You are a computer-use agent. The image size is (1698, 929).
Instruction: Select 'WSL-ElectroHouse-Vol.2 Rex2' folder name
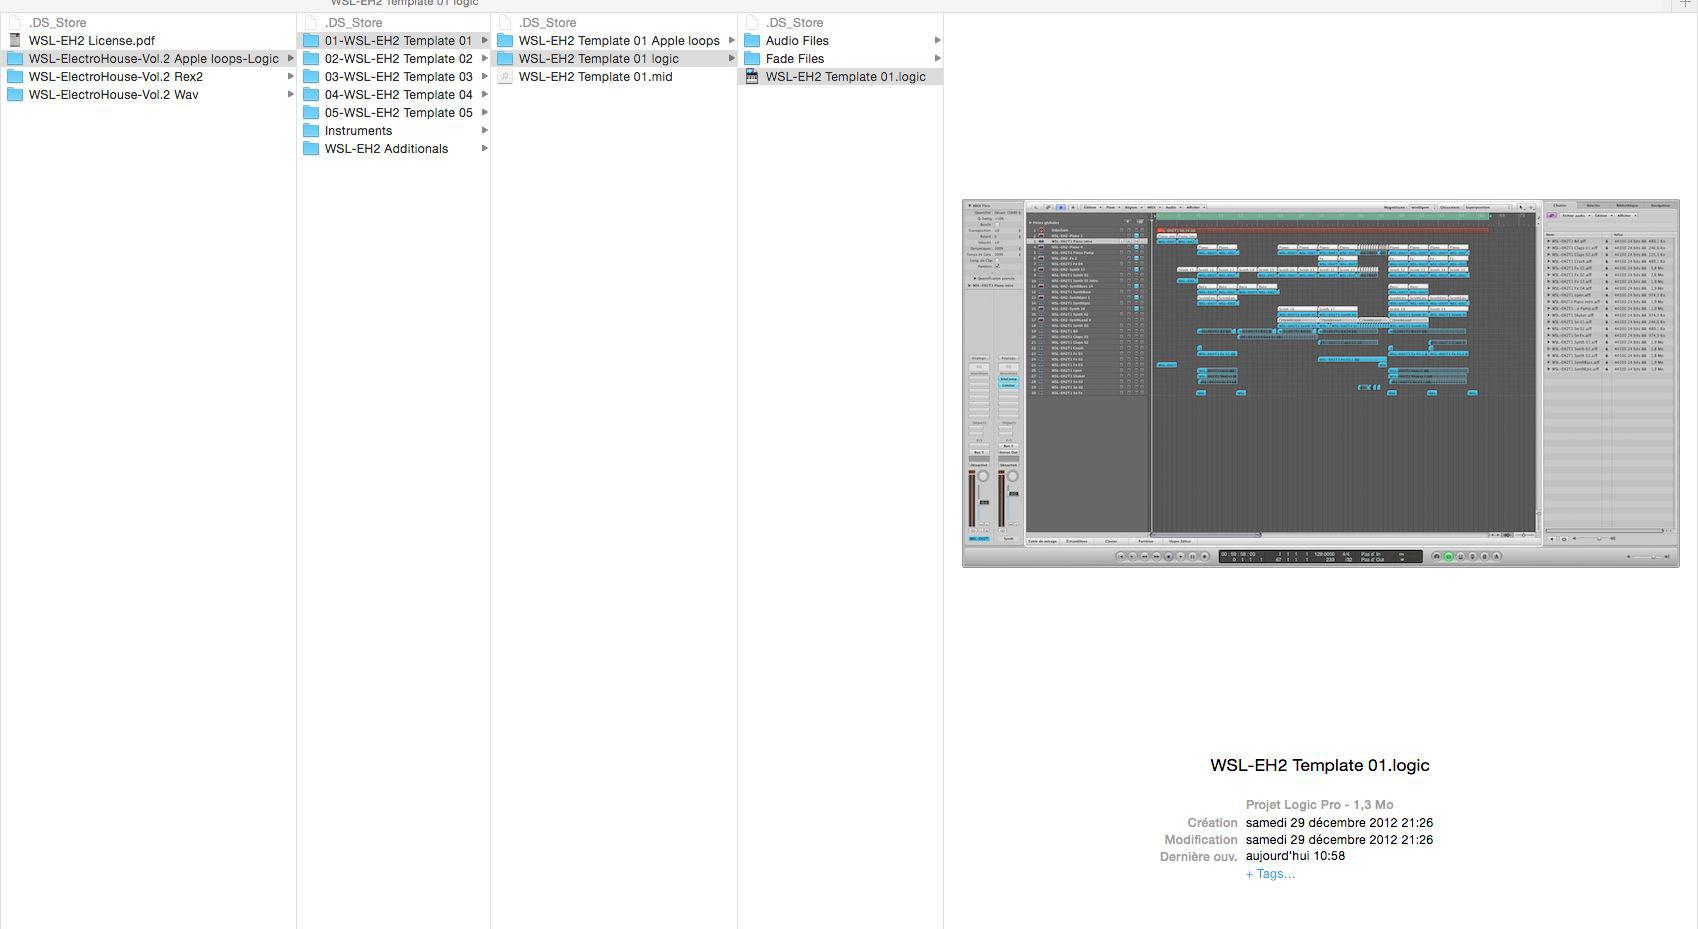[x=116, y=77]
